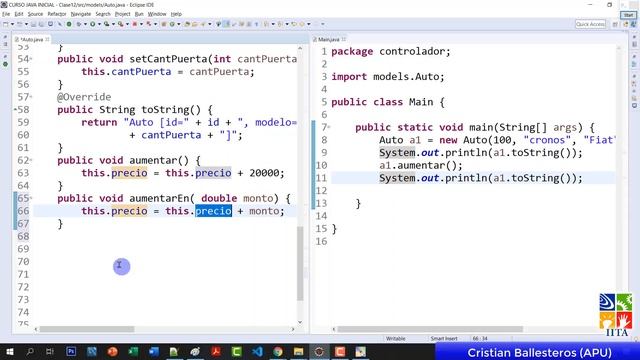The image size is (640, 360).
Task: Open the File menu
Action: click(x=6, y=14)
